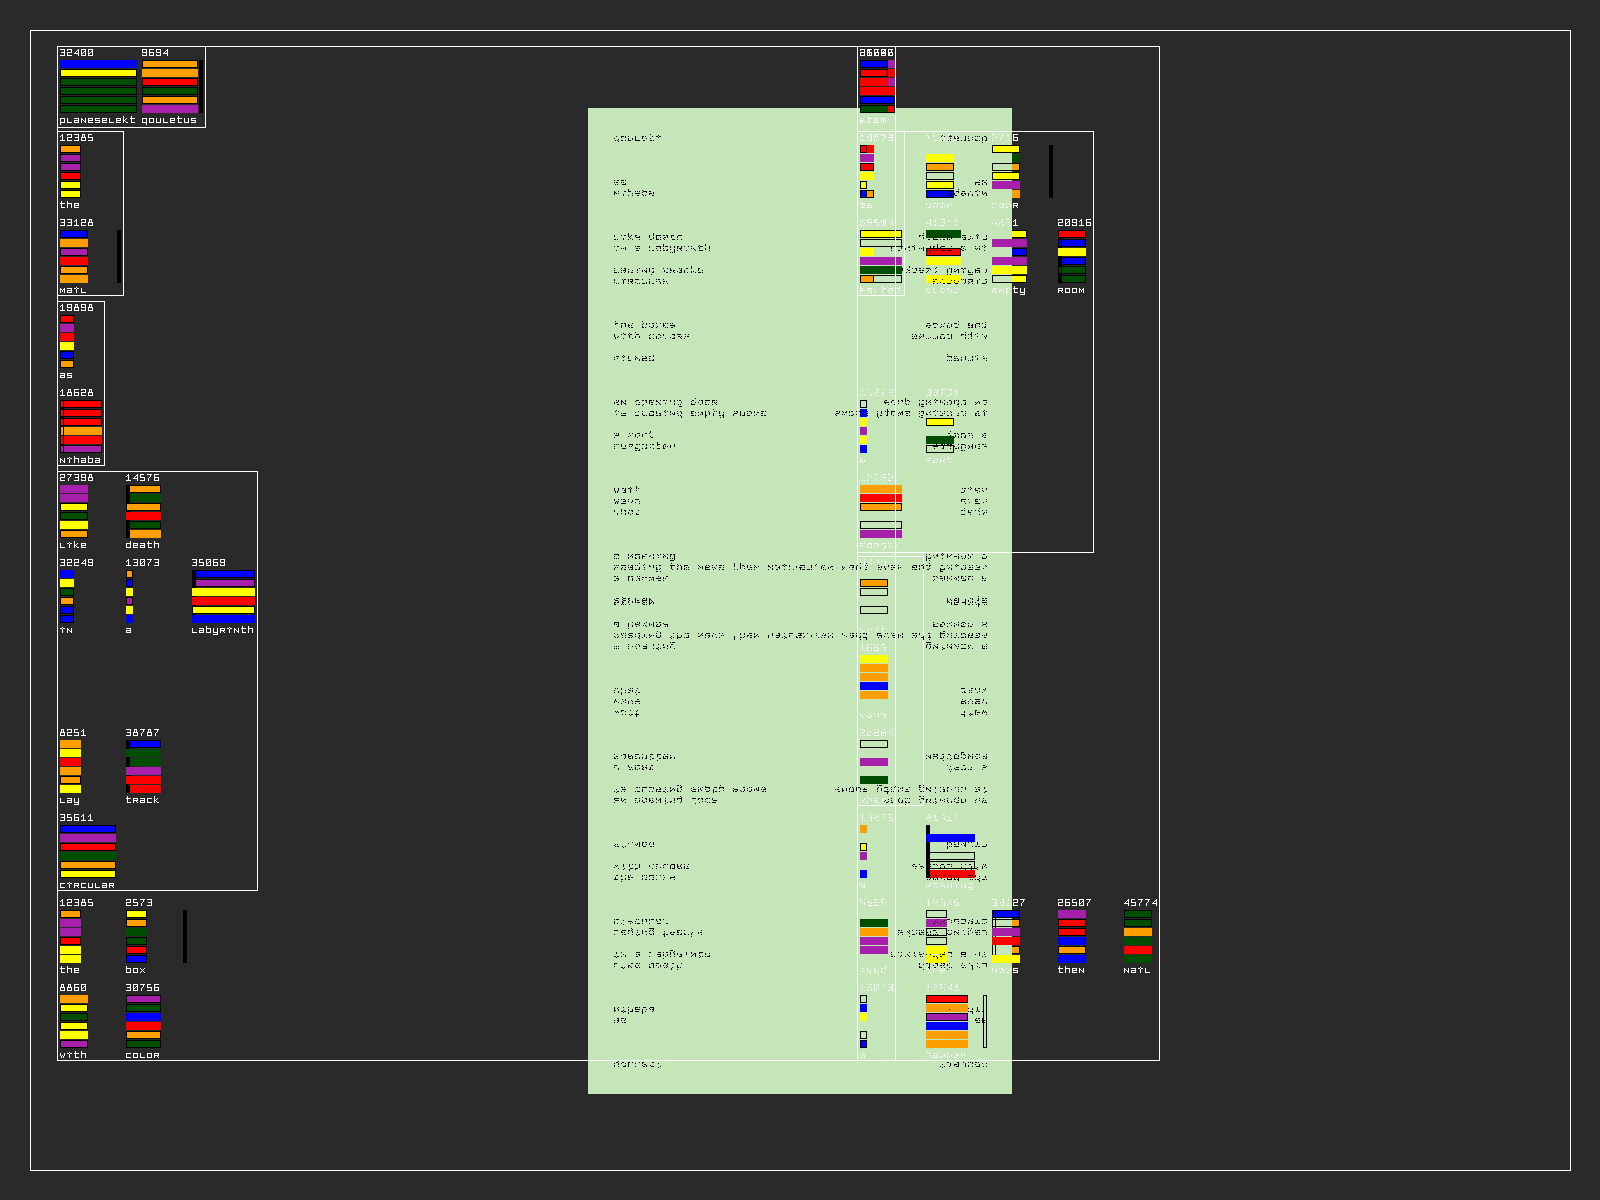The width and height of the screenshot is (1600, 1200).
Task: Select the circular color stack 35611
Action: click(88, 851)
